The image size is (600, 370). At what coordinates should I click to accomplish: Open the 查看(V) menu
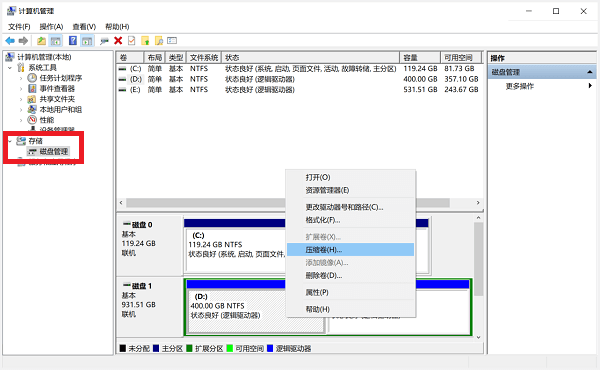pos(84,27)
